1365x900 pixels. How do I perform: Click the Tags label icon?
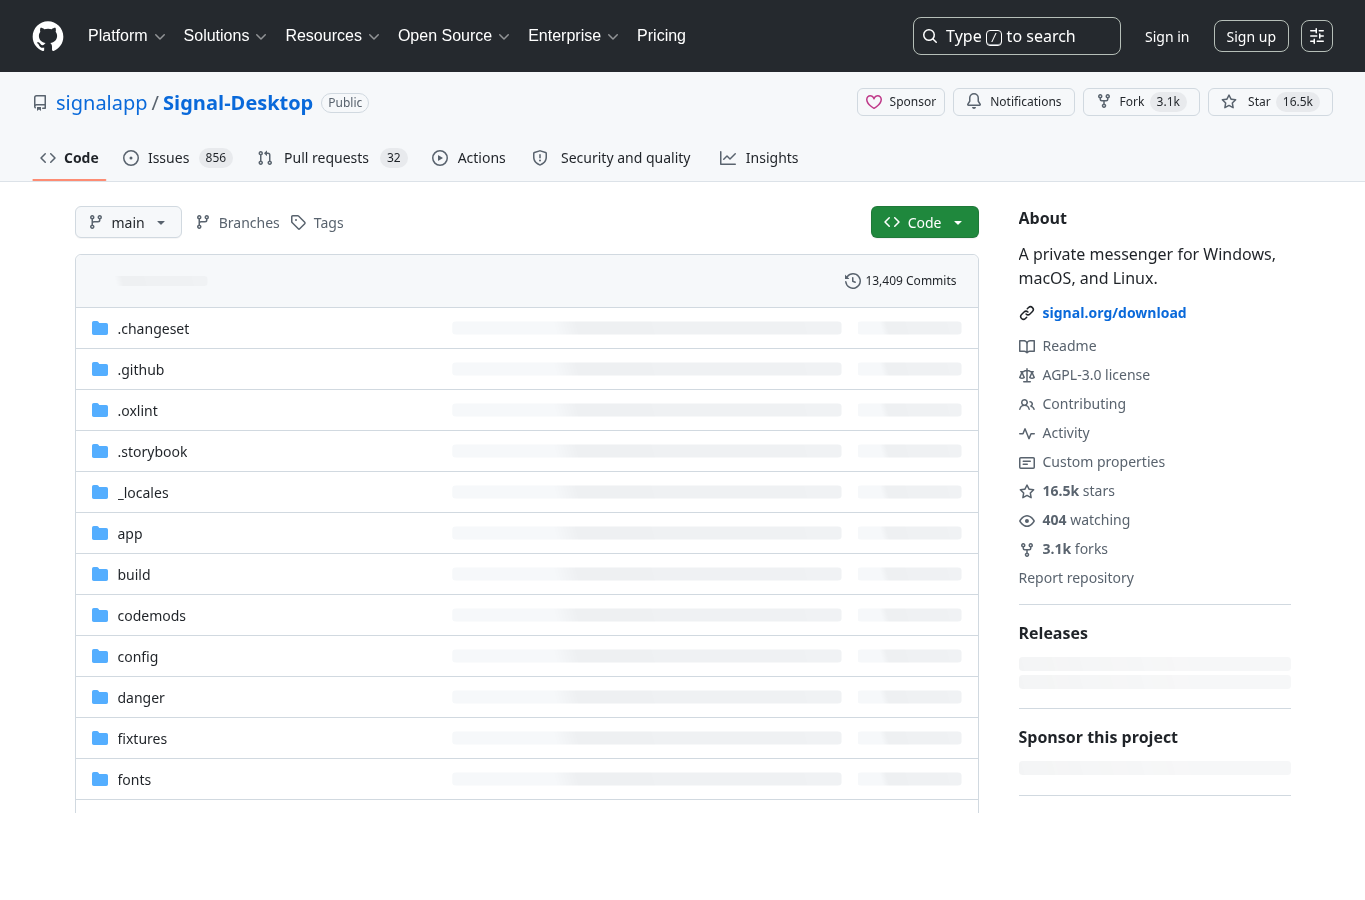pos(298,222)
